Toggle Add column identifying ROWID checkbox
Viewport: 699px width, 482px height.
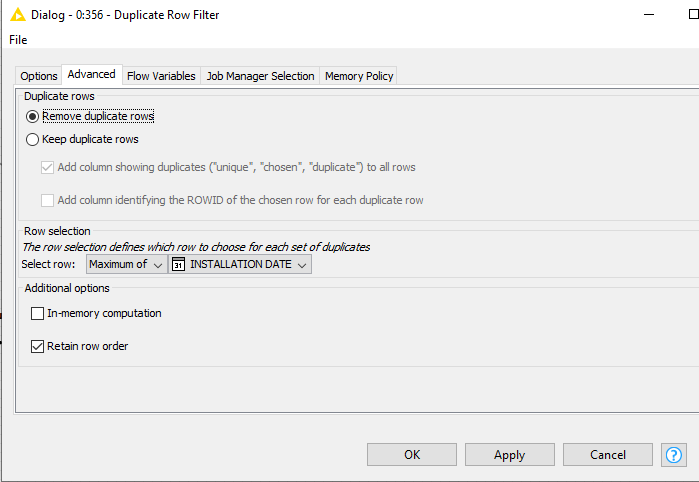point(48,200)
